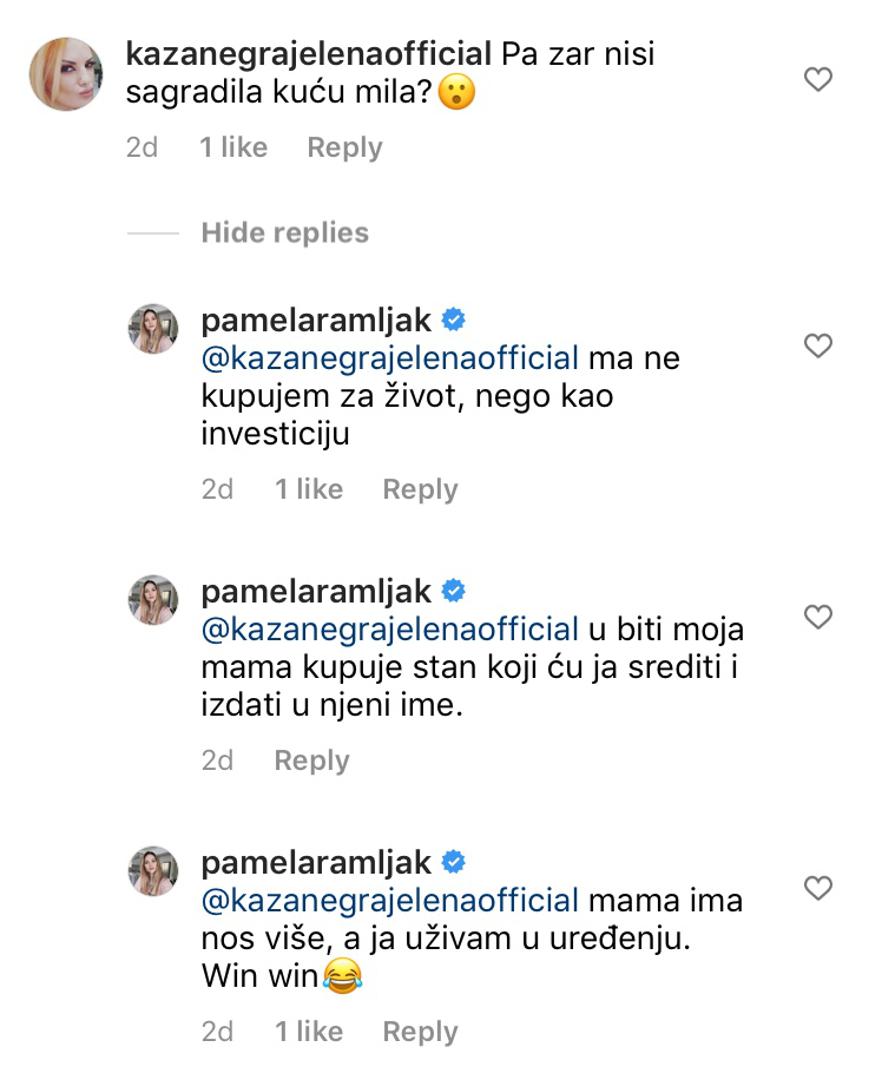Tap pamelaramljak avatar beside "mama ima nos više" reply
Viewport: 882px width, 1080px height.
pyautogui.click(x=153, y=870)
